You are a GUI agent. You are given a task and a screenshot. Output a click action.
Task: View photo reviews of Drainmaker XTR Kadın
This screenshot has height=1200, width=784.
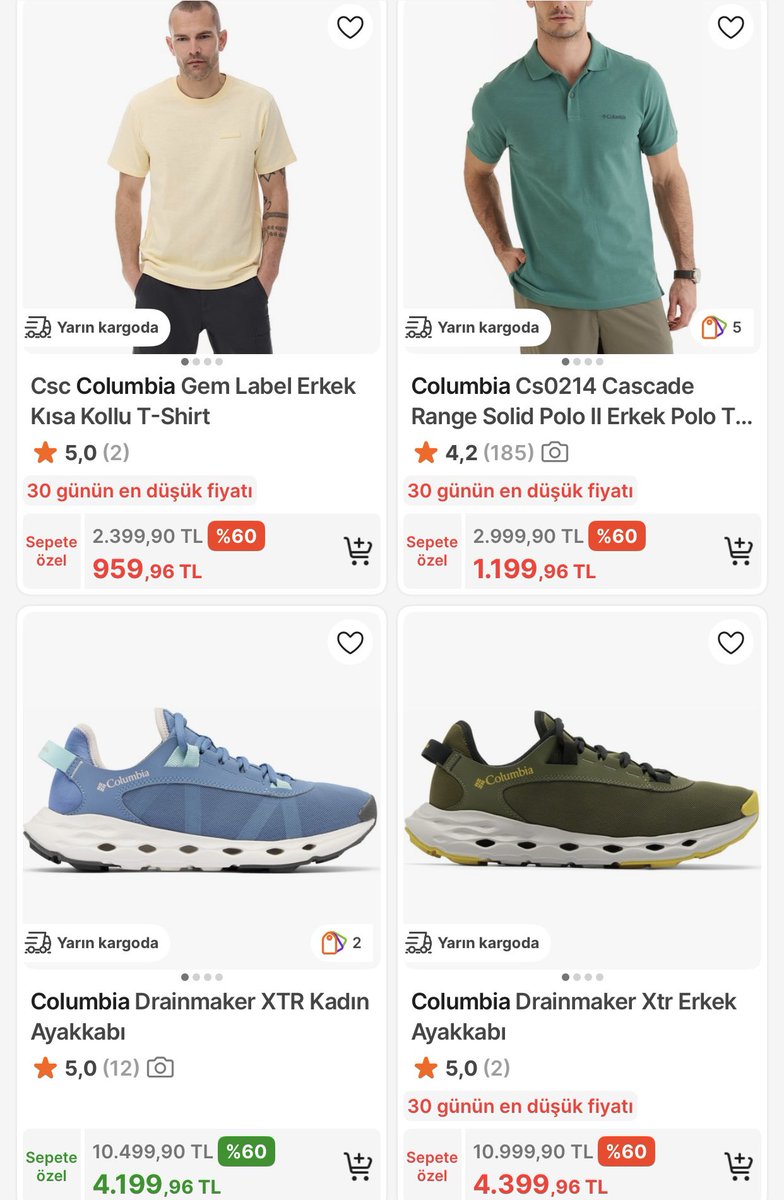click(160, 1068)
